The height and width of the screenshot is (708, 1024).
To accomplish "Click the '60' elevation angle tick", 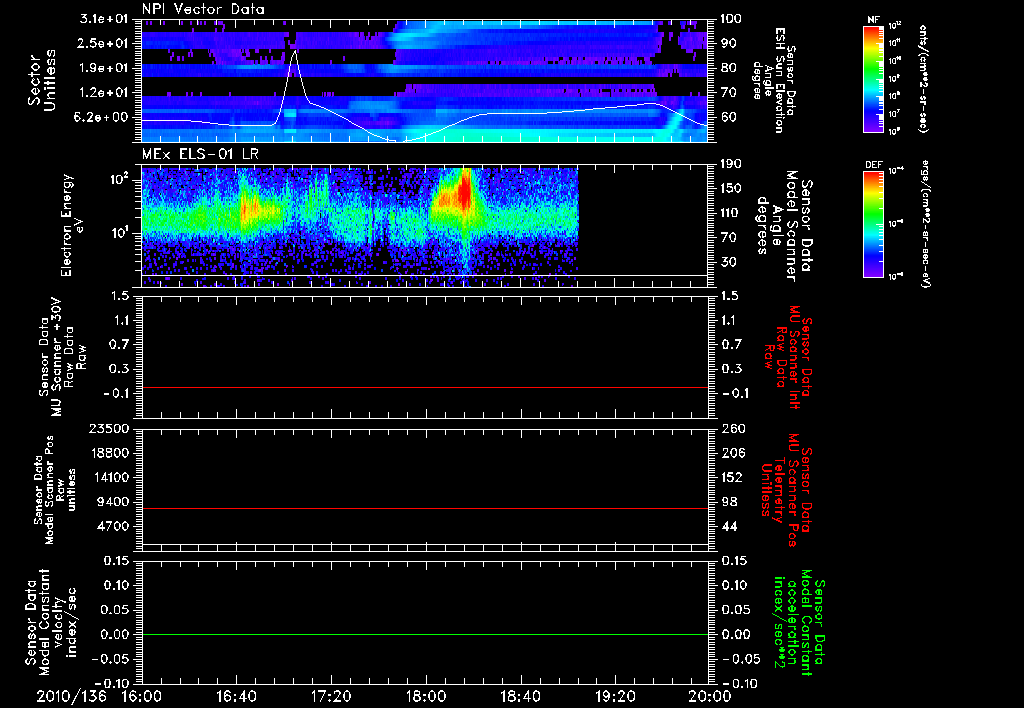I will (x=728, y=118).
